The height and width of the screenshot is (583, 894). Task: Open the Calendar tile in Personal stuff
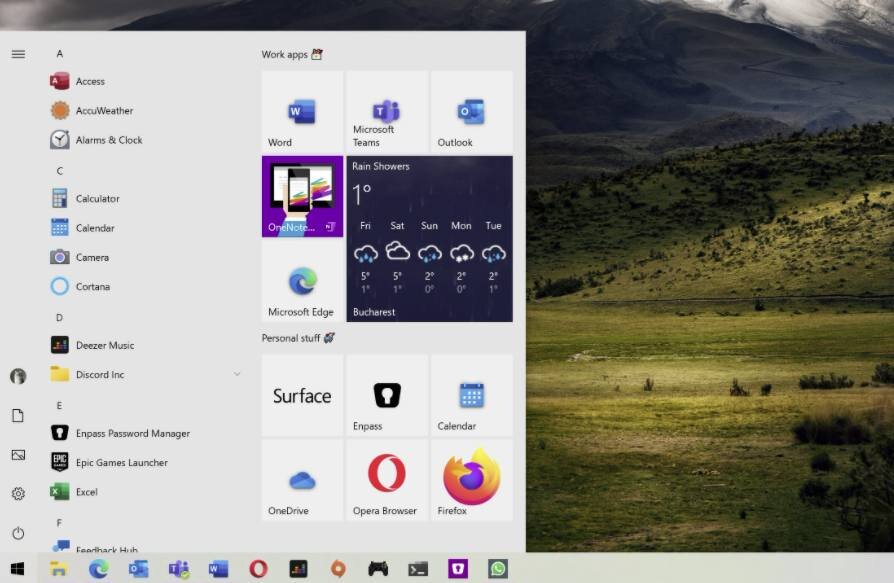tap(472, 396)
